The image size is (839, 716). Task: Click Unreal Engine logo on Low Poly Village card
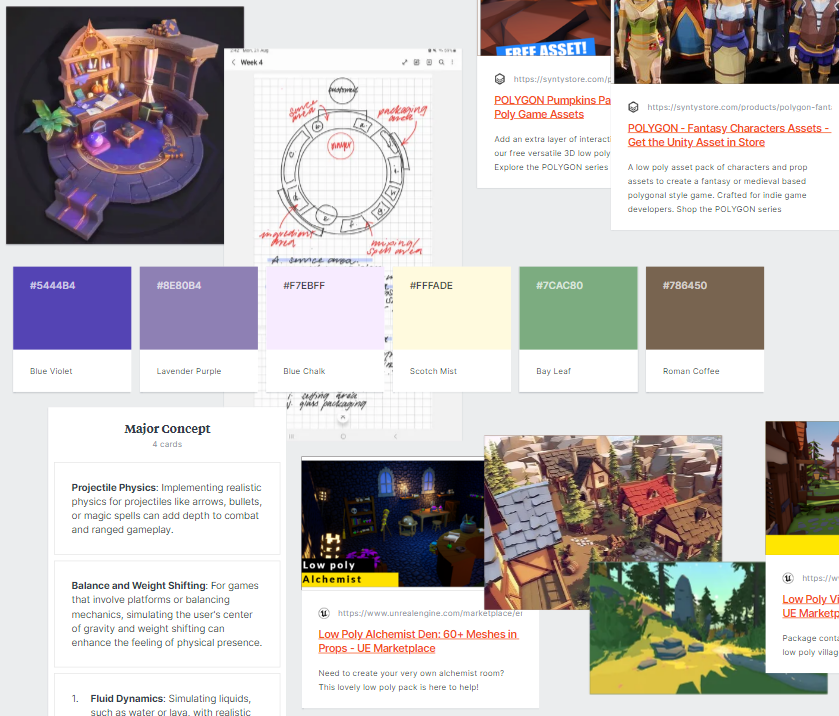pos(788,578)
